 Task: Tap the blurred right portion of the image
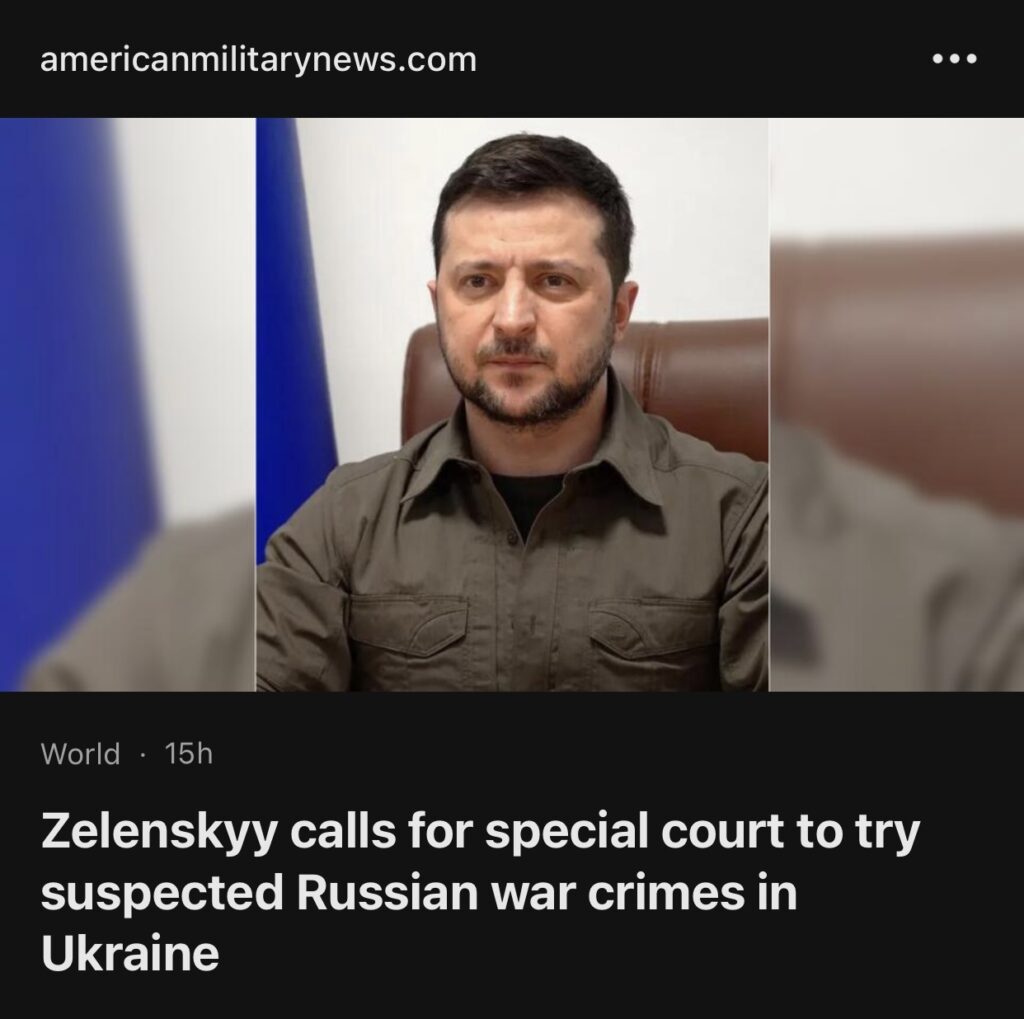[896, 404]
